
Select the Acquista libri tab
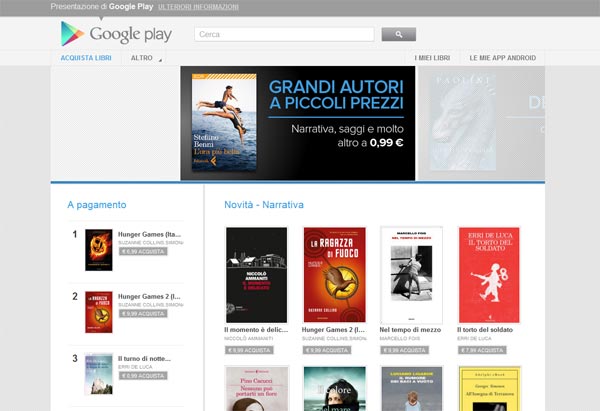(86, 58)
